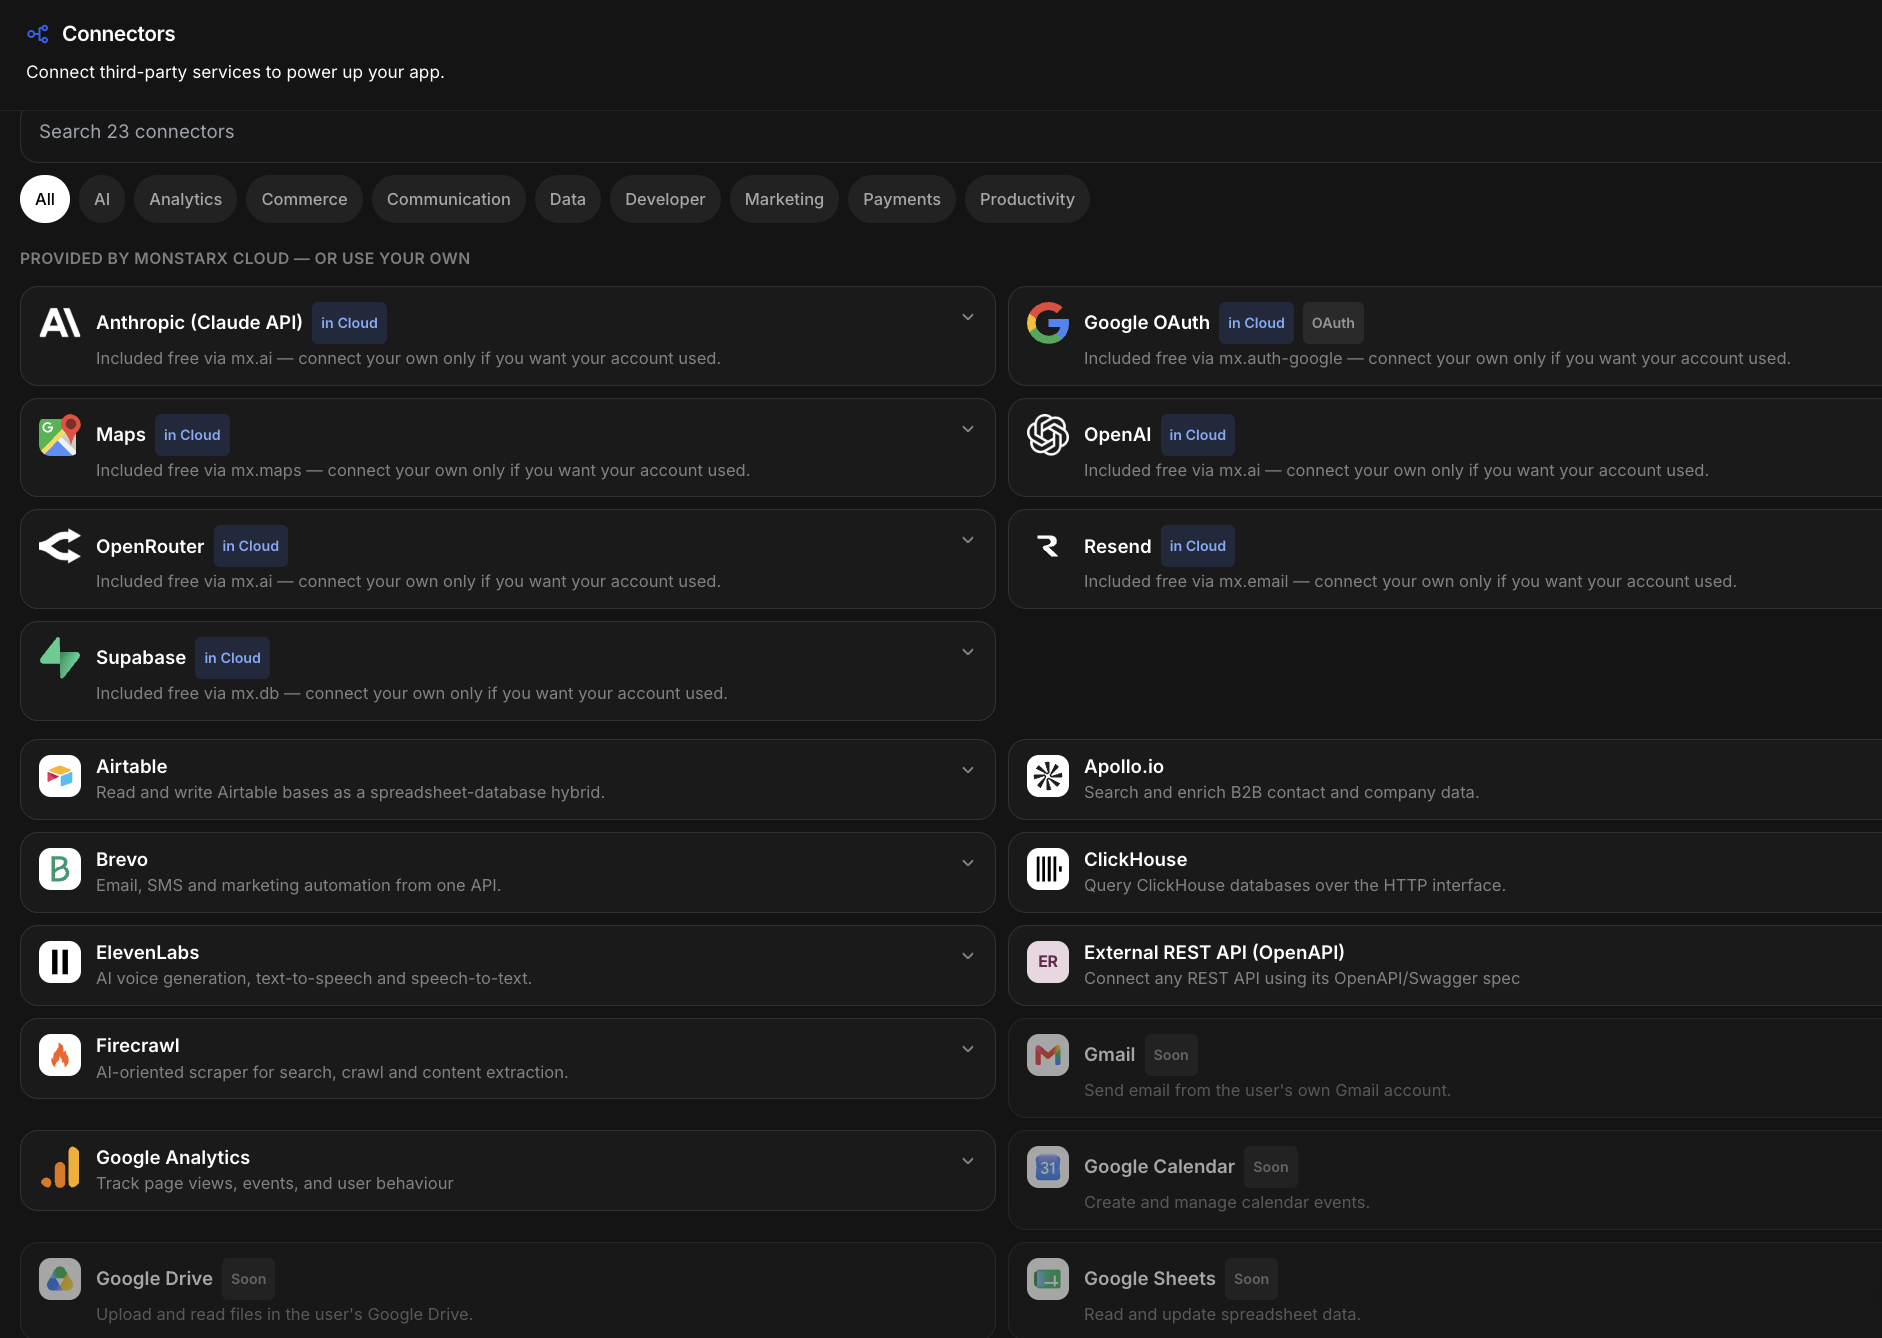Click the Google Calendar logo icon
The width and height of the screenshot is (1882, 1338).
pos(1048,1167)
